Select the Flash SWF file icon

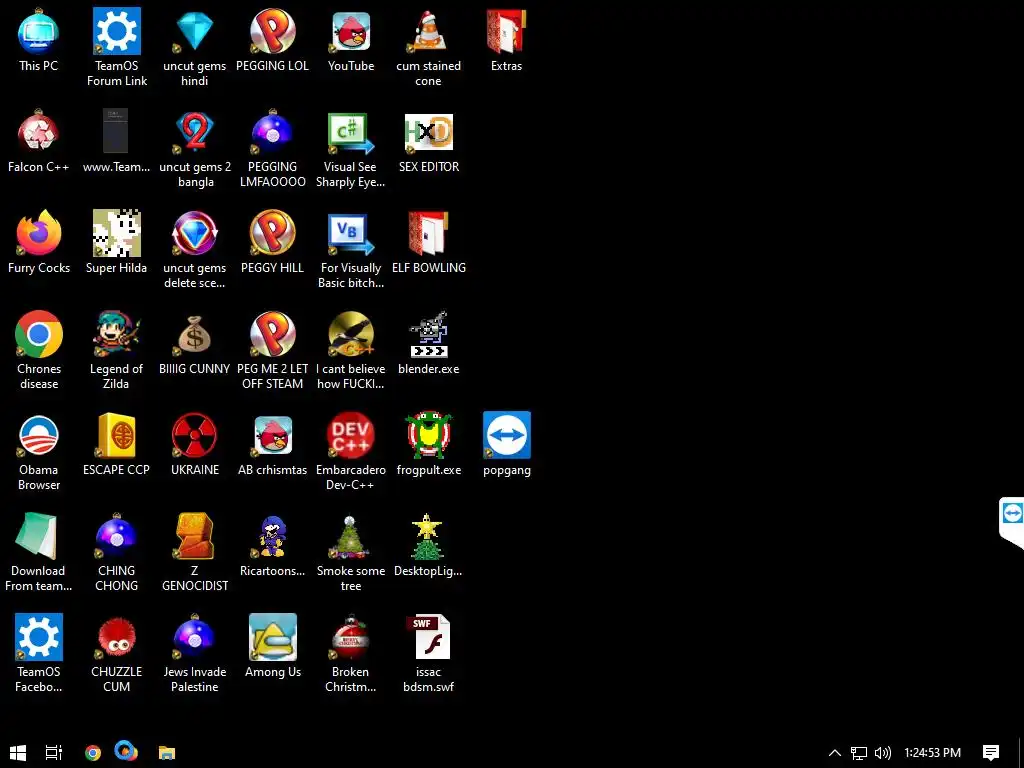[x=428, y=637]
